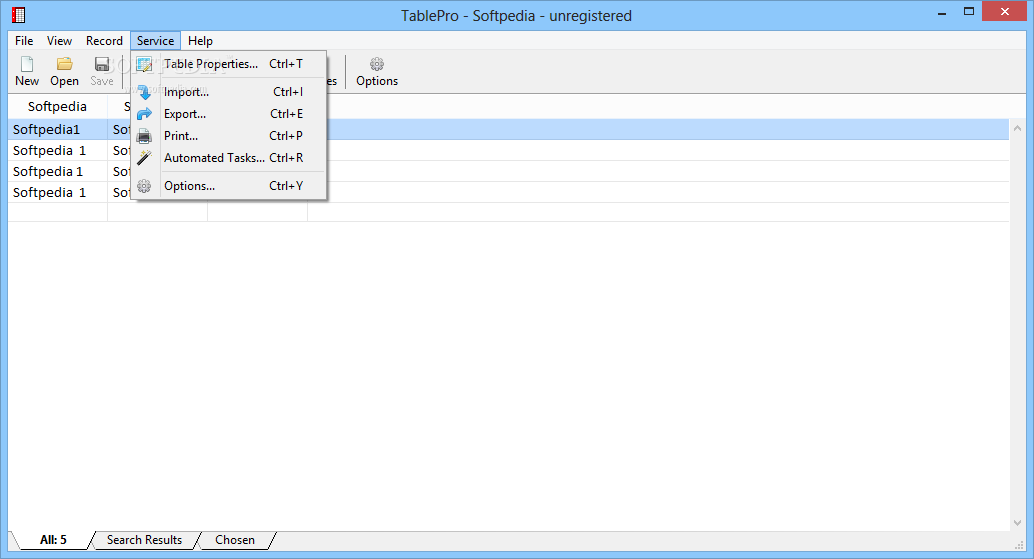Switch to the Chosen tab
The height and width of the screenshot is (559, 1034).
235,540
